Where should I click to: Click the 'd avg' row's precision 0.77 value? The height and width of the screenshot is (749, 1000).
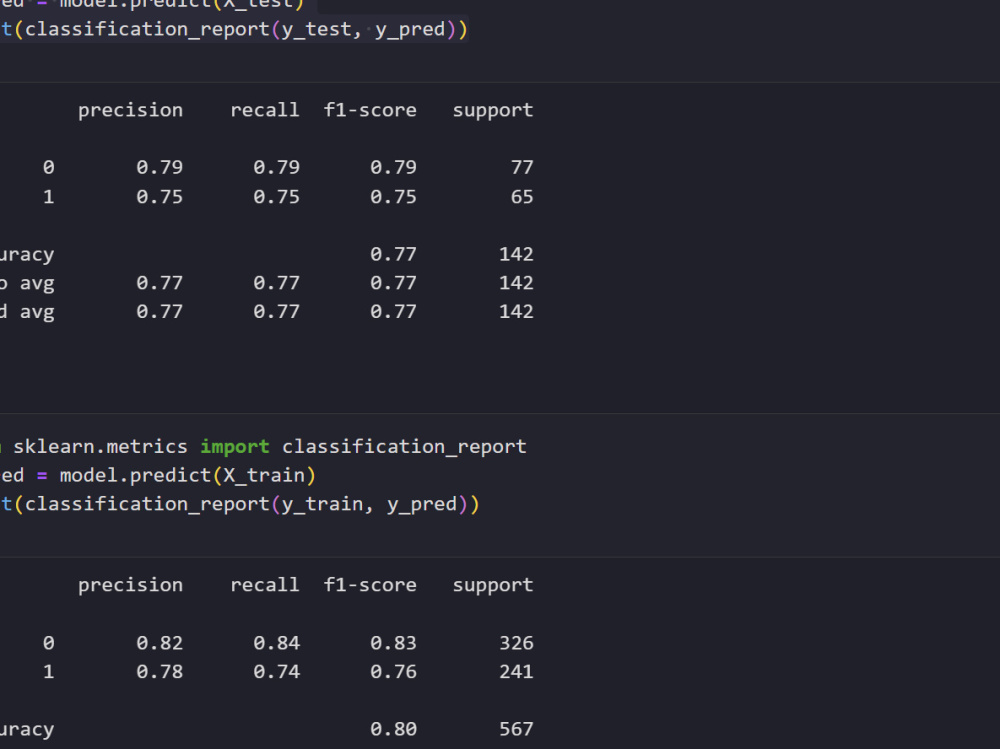(x=159, y=311)
